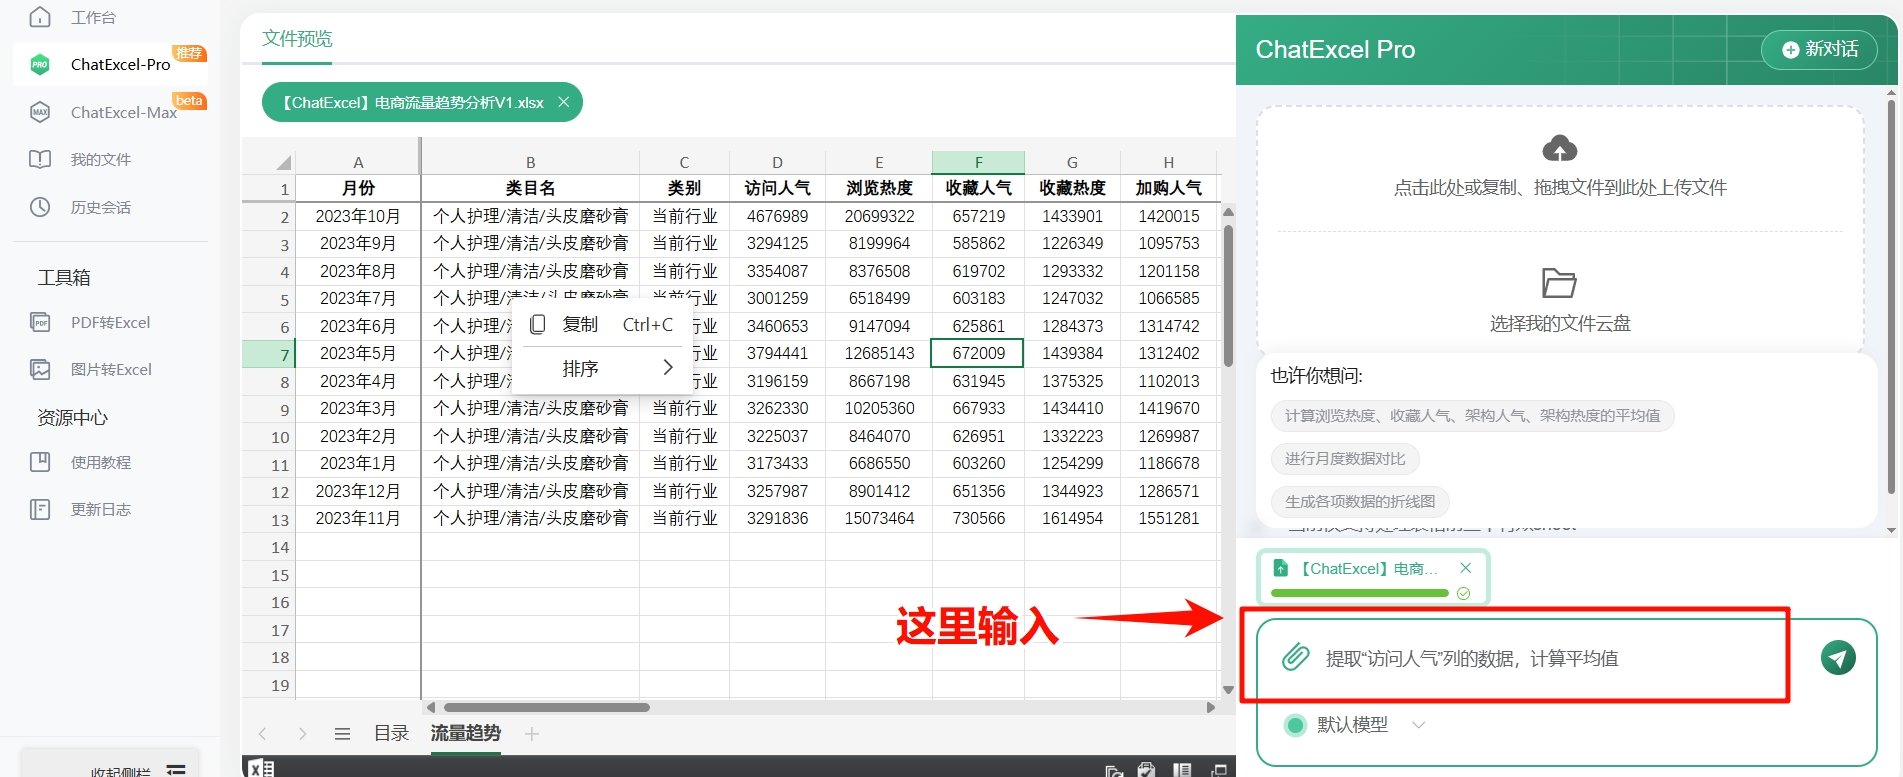Expand the 默认模型 model dropdown
Image resolution: width=1903 pixels, height=777 pixels.
tap(1418, 725)
